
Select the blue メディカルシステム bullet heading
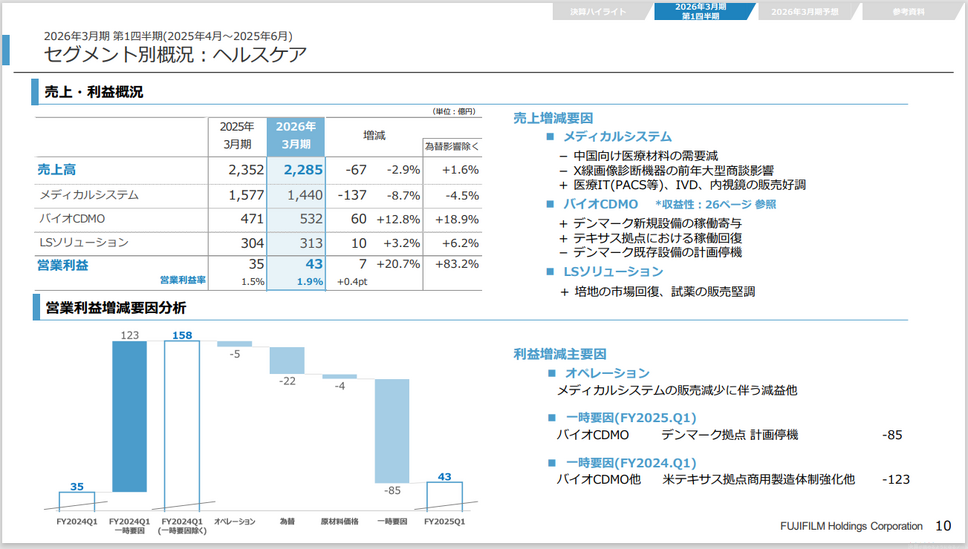617,136
